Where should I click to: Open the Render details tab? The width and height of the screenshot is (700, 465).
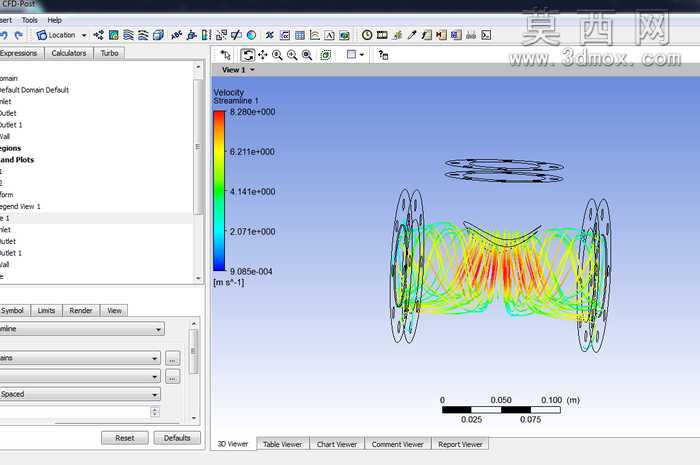pyautogui.click(x=81, y=311)
